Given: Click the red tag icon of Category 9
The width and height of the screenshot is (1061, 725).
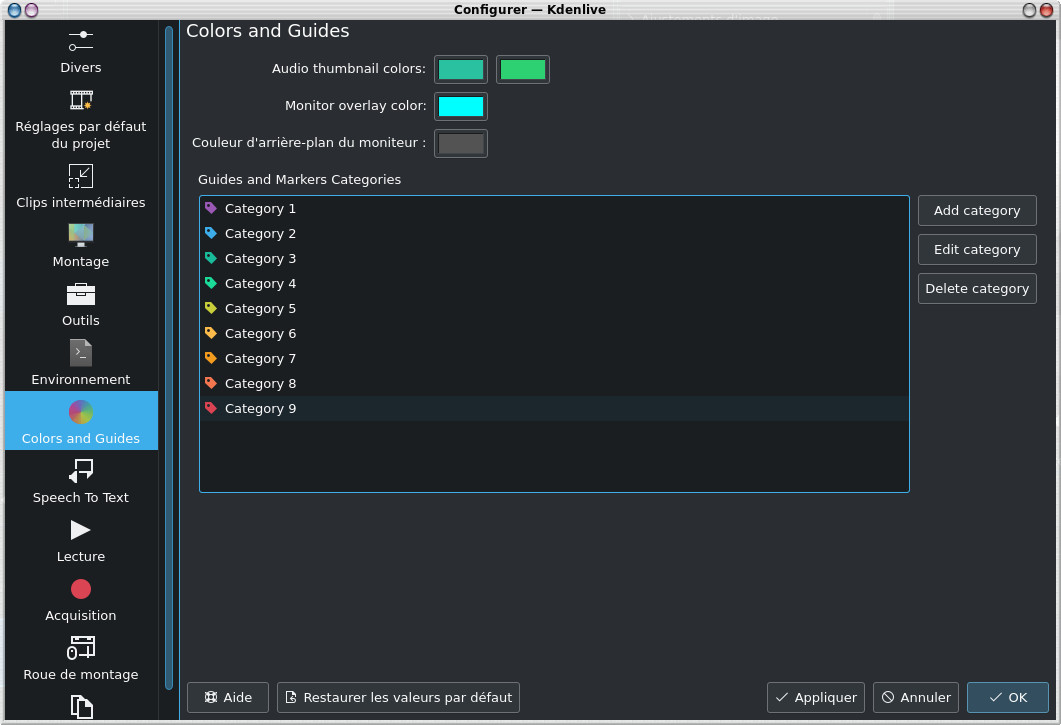Looking at the screenshot, I should click(x=211, y=408).
